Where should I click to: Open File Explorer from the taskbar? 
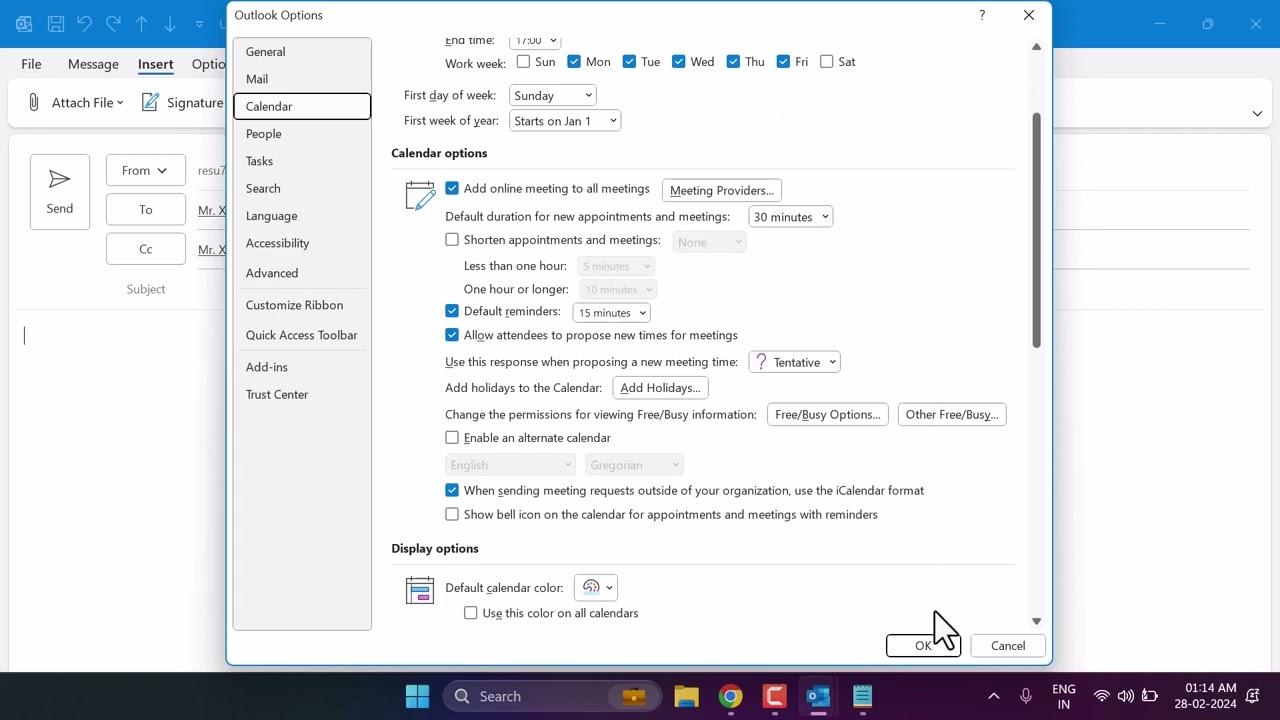click(686, 696)
